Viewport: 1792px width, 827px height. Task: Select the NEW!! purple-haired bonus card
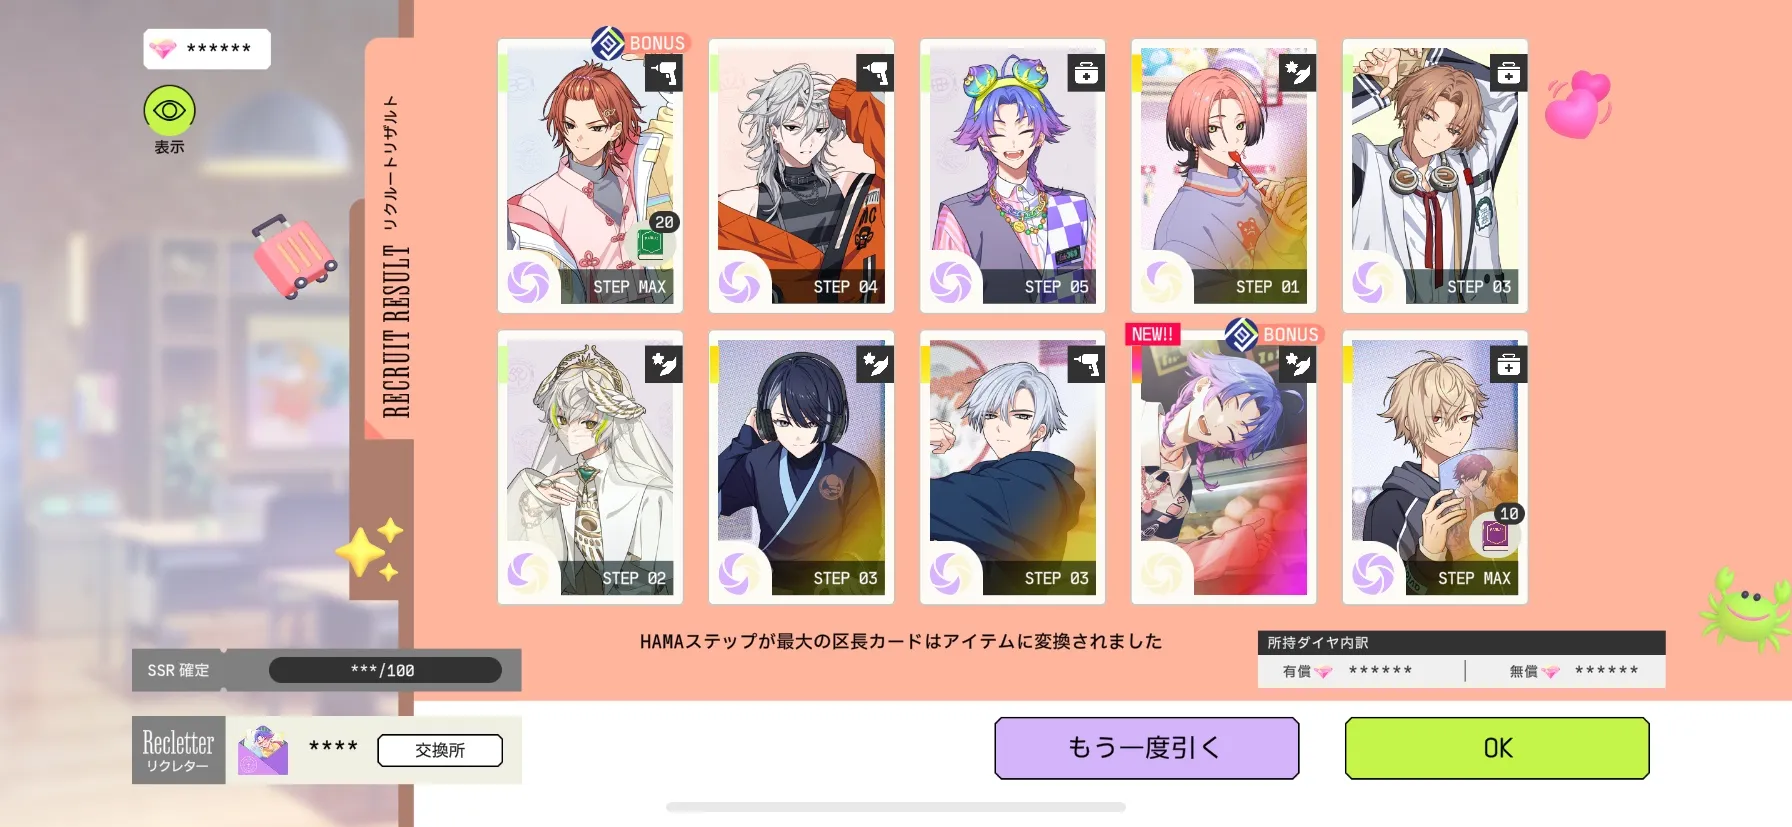click(x=1224, y=467)
